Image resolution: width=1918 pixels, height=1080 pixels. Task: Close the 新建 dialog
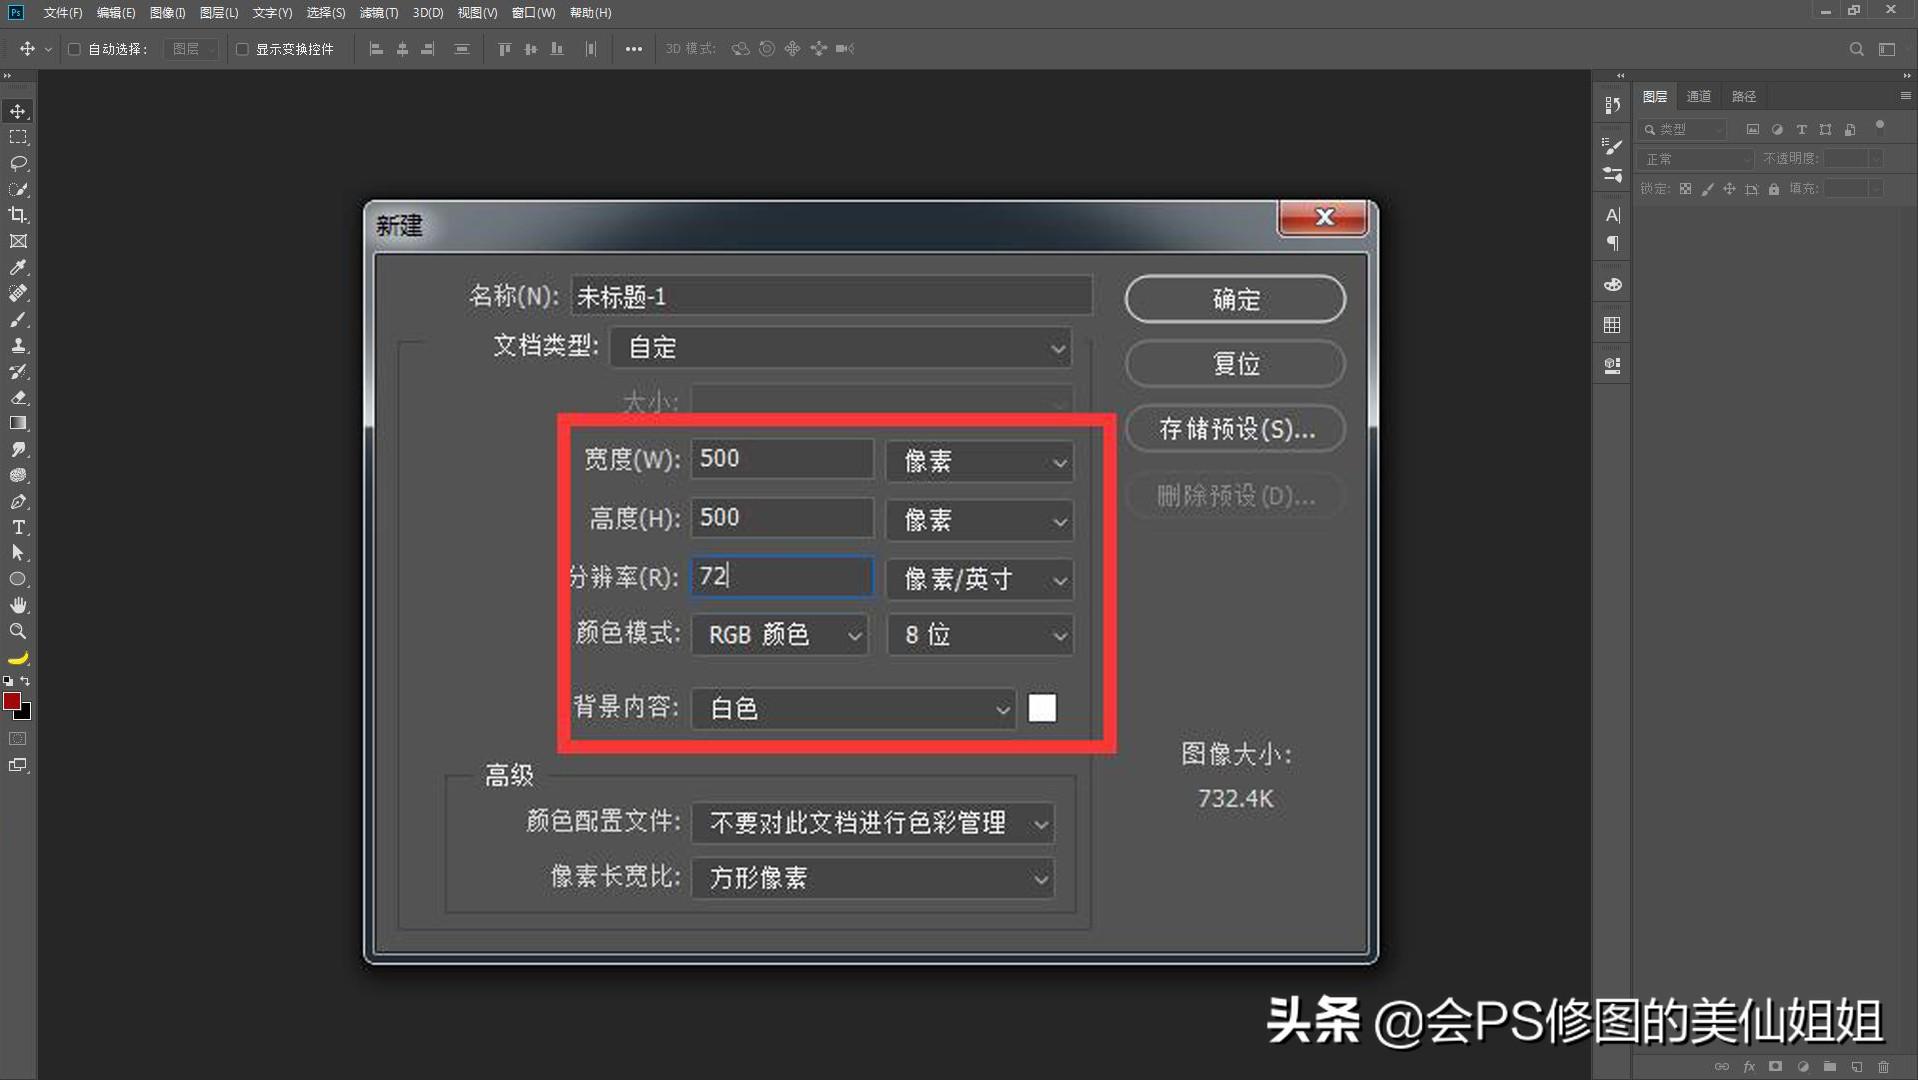[x=1323, y=217]
